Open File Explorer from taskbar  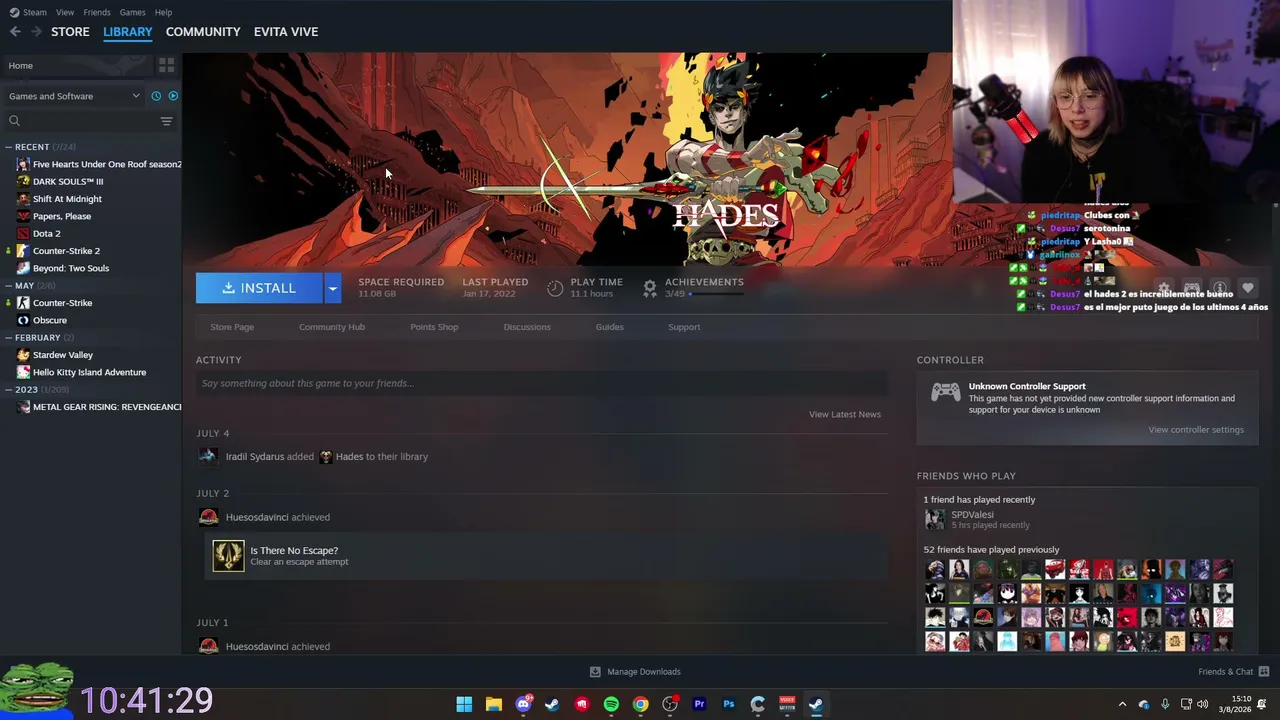pyautogui.click(x=493, y=704)
